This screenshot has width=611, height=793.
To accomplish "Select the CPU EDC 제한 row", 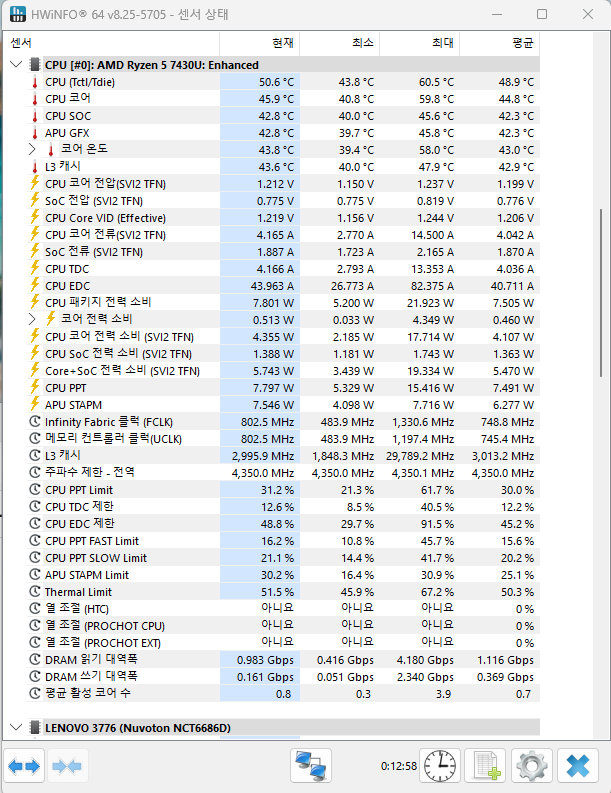I will coord(283,524).
